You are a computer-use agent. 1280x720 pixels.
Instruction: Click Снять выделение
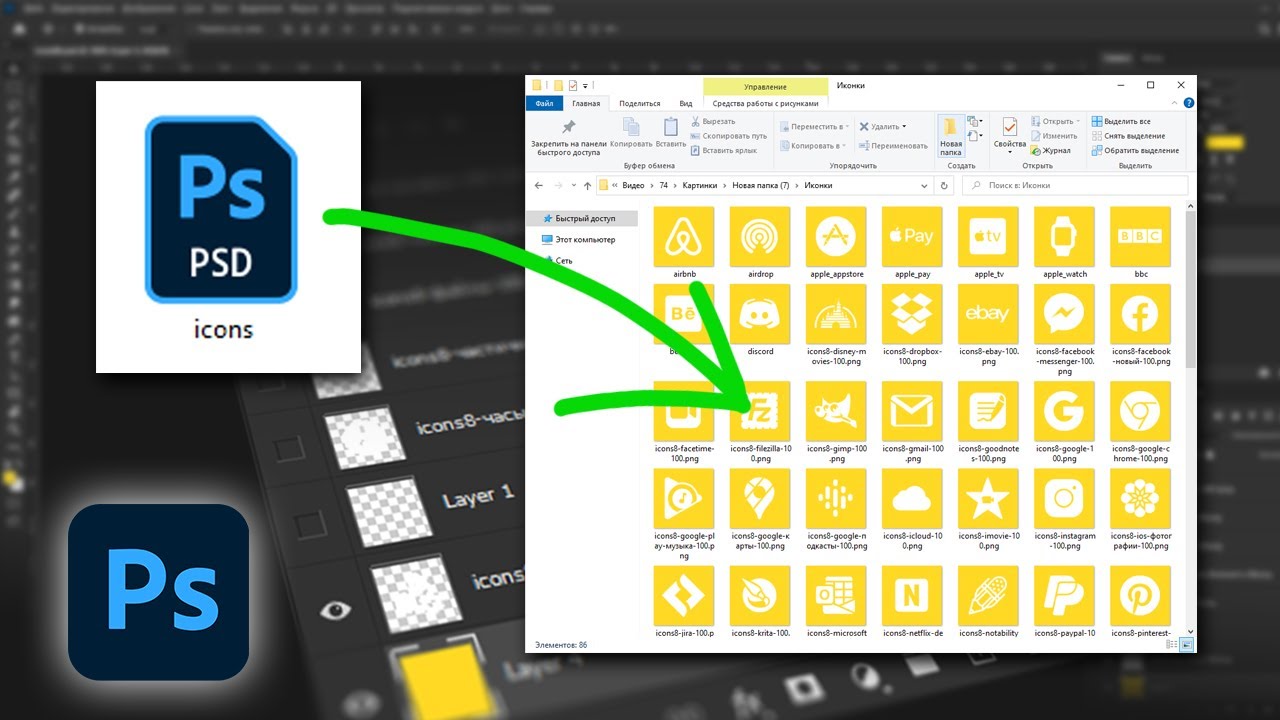click(x=1128, y=136)
